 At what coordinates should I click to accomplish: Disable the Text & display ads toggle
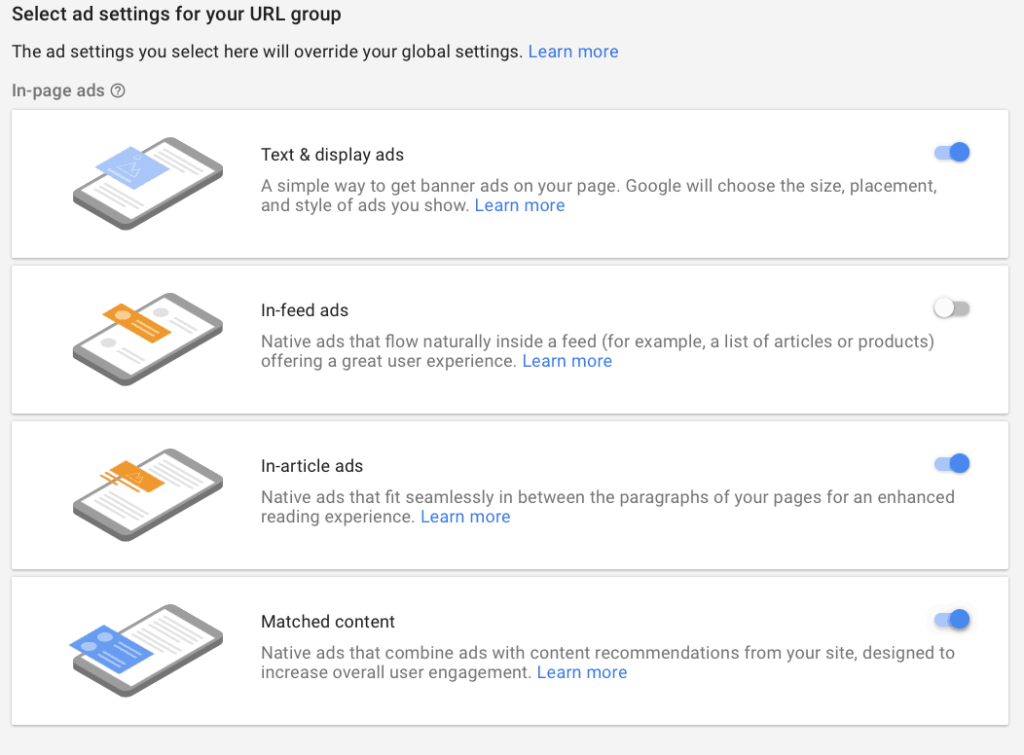click(952, 153)
